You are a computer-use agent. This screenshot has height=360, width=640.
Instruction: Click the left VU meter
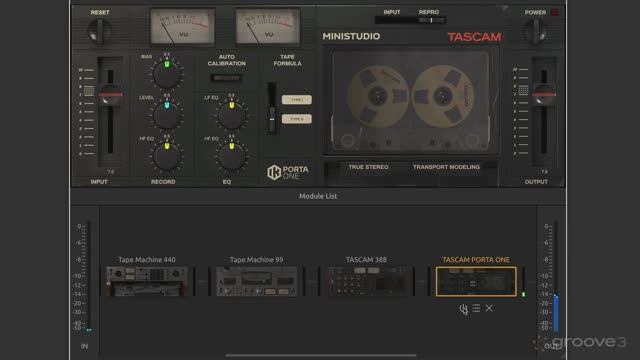coord(182,26)
